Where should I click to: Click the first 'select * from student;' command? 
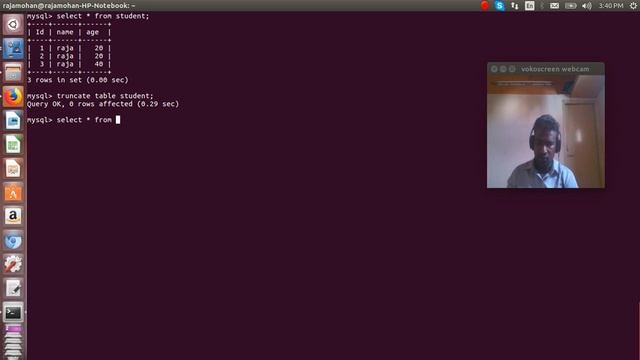88,16
